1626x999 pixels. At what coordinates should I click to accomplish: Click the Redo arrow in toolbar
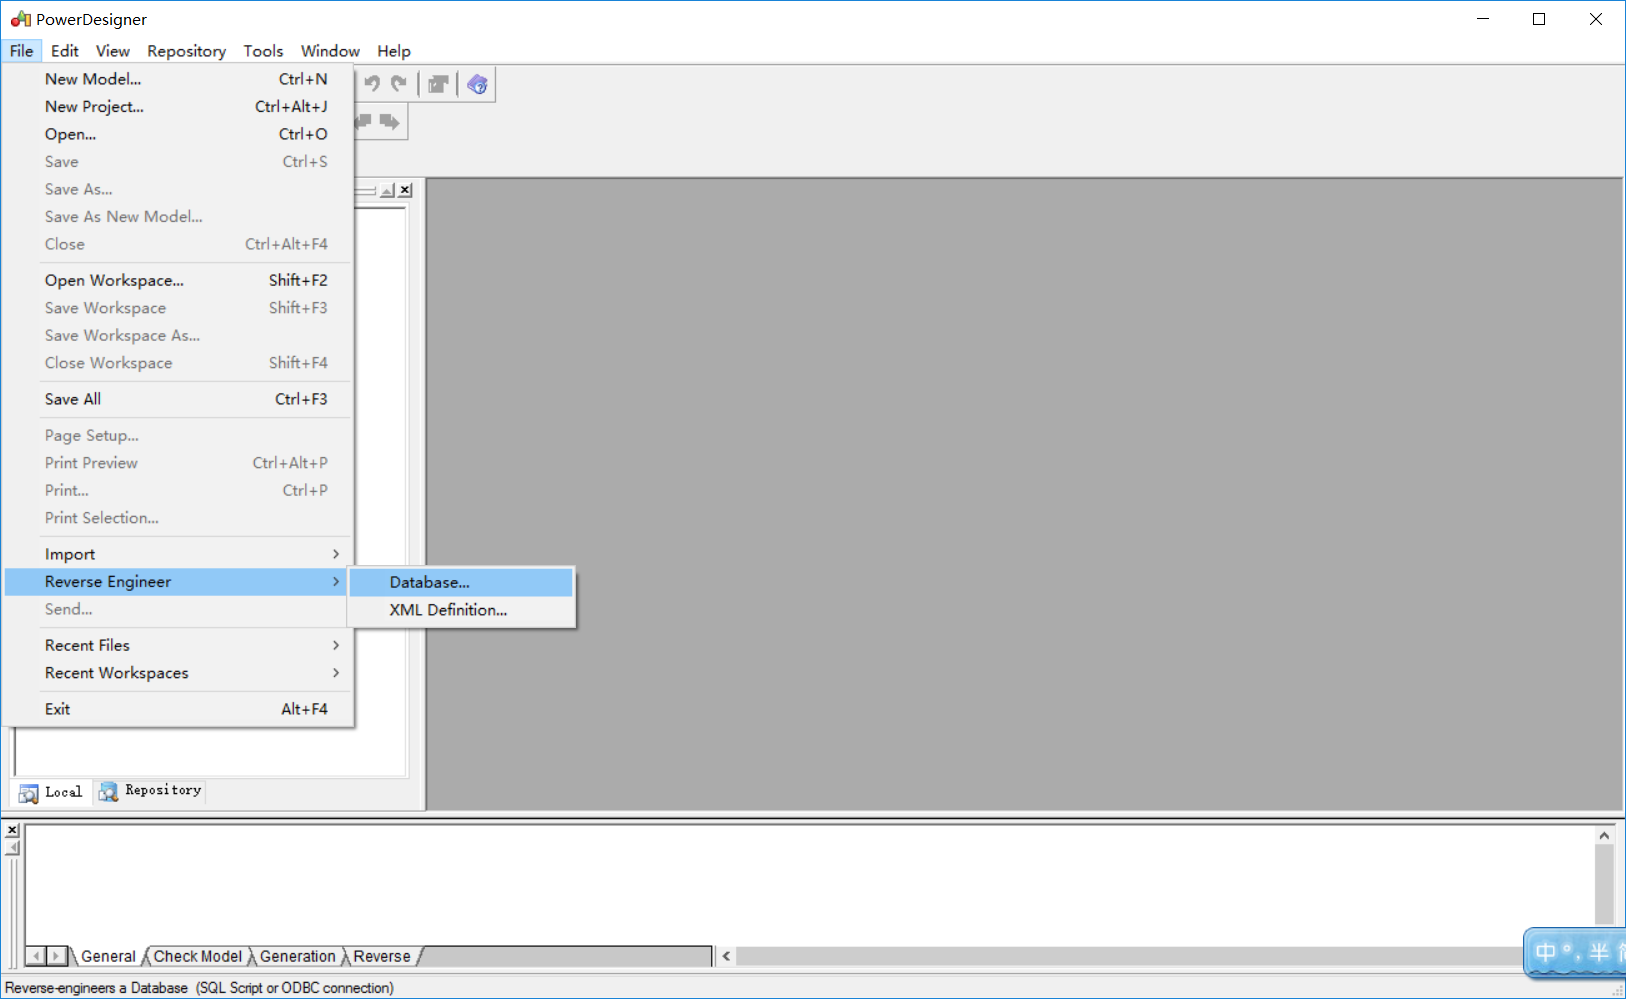(399, 84)
